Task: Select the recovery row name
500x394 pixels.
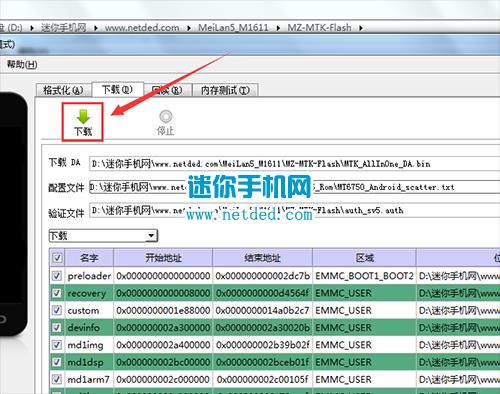Action: pyautogui.click(x=86, y=293)
